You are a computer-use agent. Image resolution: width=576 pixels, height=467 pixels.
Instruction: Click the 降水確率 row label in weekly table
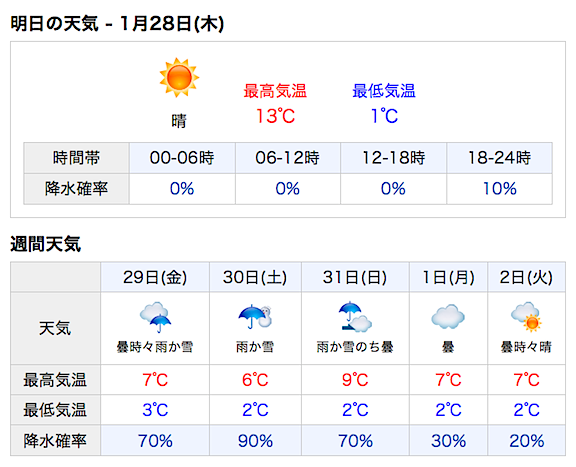[x=55, y=441]
